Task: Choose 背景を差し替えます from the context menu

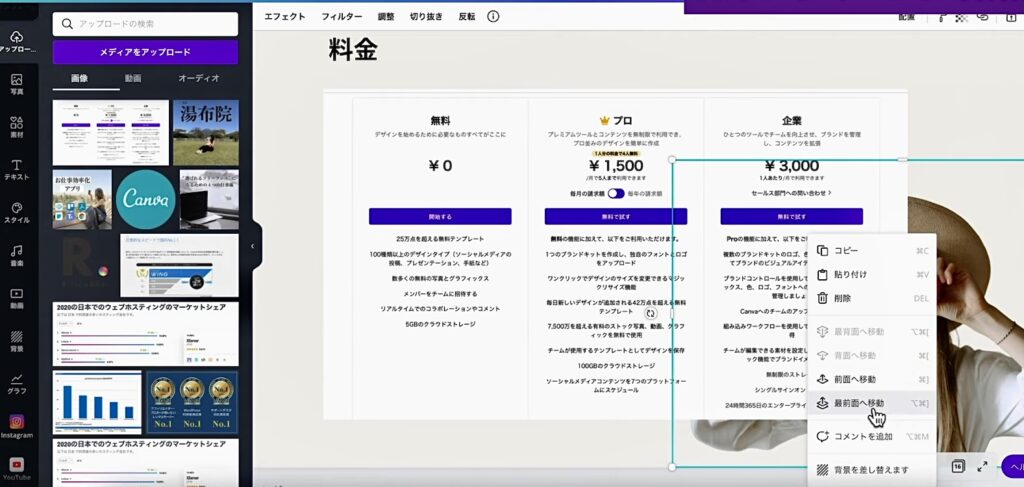Action: (x=872, y=470)
